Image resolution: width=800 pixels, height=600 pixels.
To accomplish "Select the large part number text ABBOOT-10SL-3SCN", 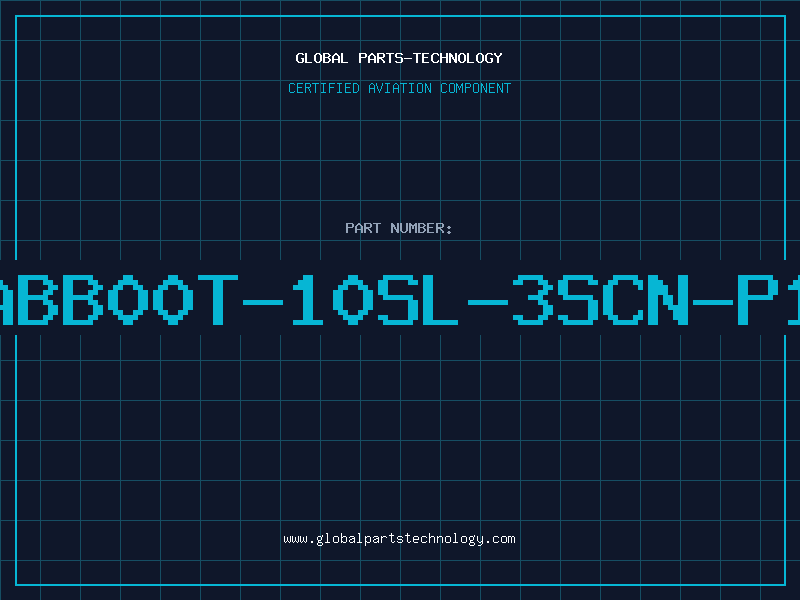I will pos(400,299).
